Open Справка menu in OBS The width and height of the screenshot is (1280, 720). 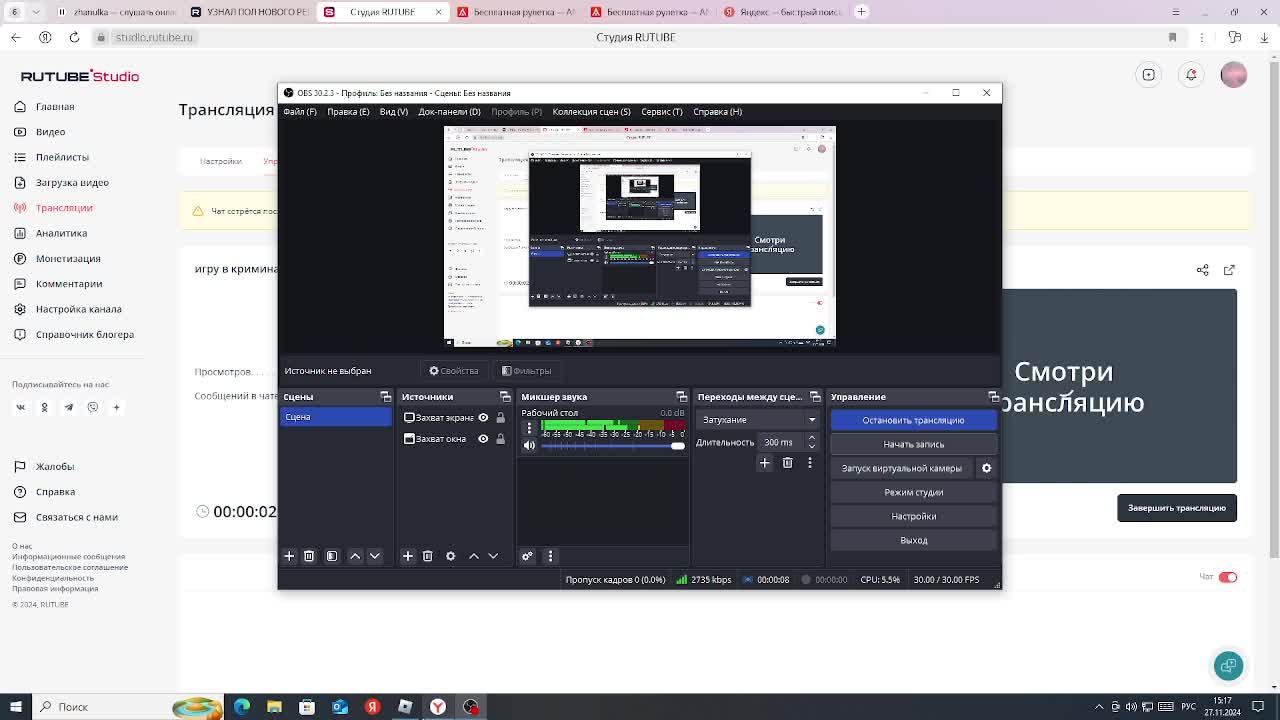click(x=718, y=112)
